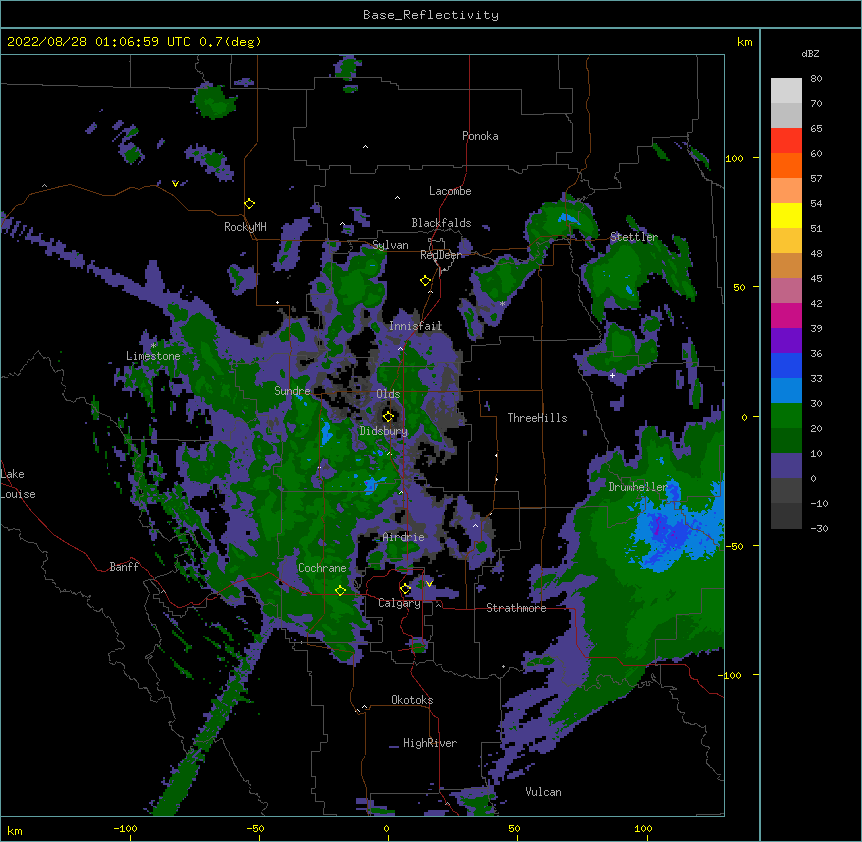Click the Blackfalds town label
Screen dimensions: 862x842
[441, 223]
